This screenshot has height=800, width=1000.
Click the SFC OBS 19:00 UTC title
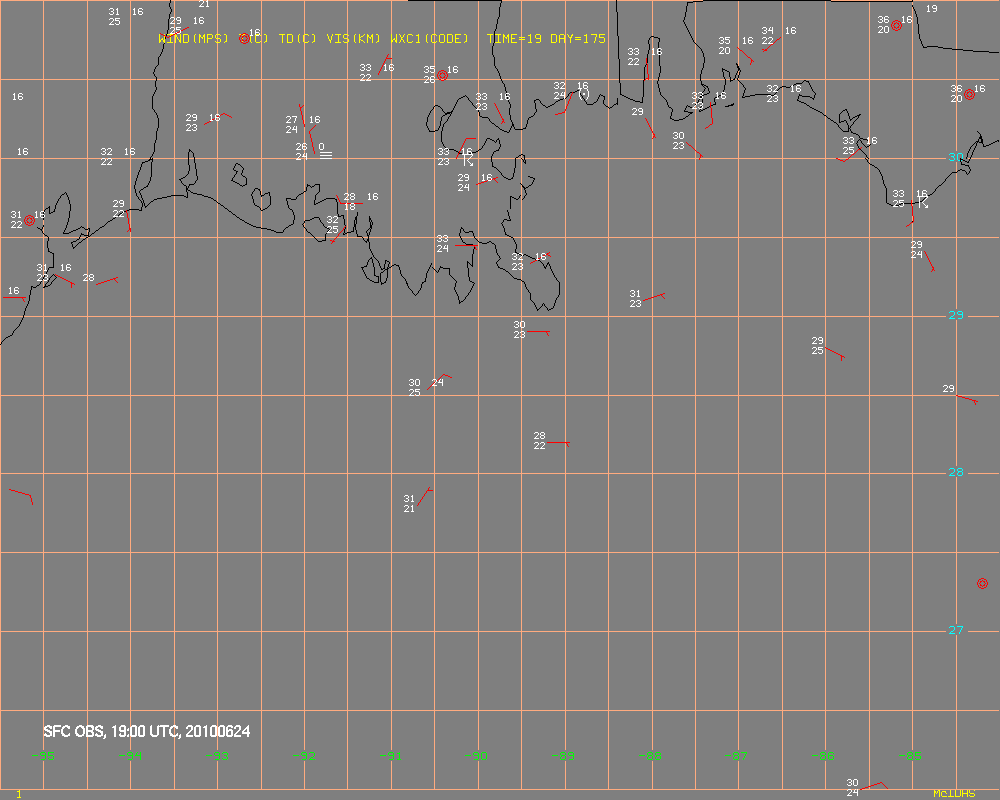pos(147,731)
